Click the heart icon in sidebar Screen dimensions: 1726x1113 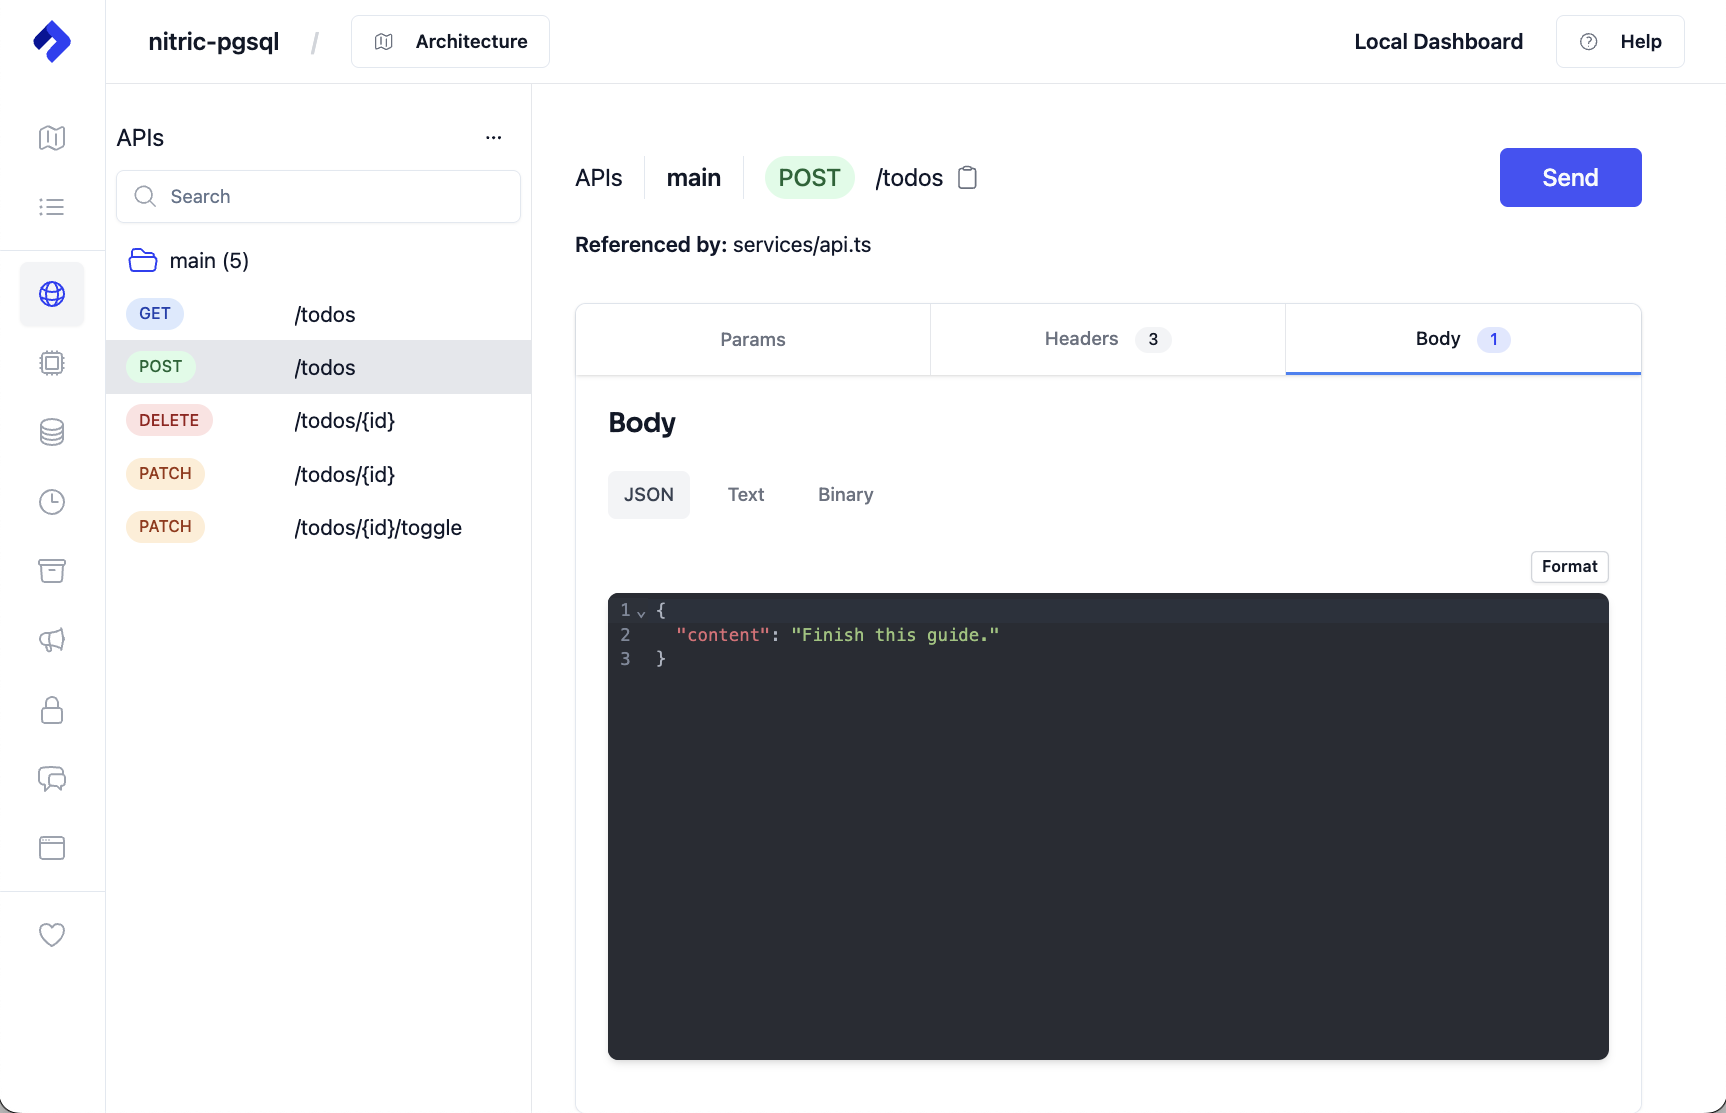(x=52, y=935)
